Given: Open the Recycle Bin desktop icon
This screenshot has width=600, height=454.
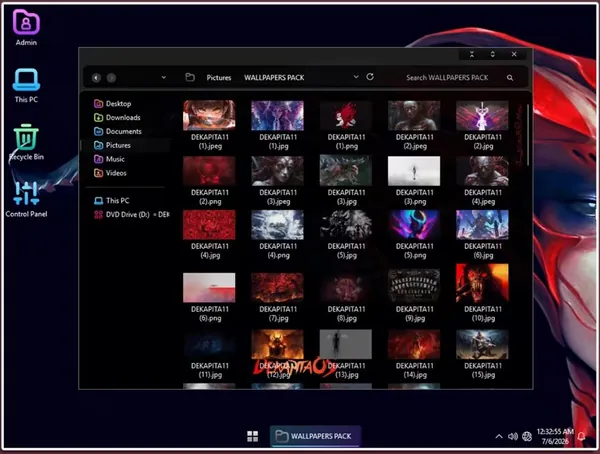Looking at the screenshot, I should click(x=26, y=142).
